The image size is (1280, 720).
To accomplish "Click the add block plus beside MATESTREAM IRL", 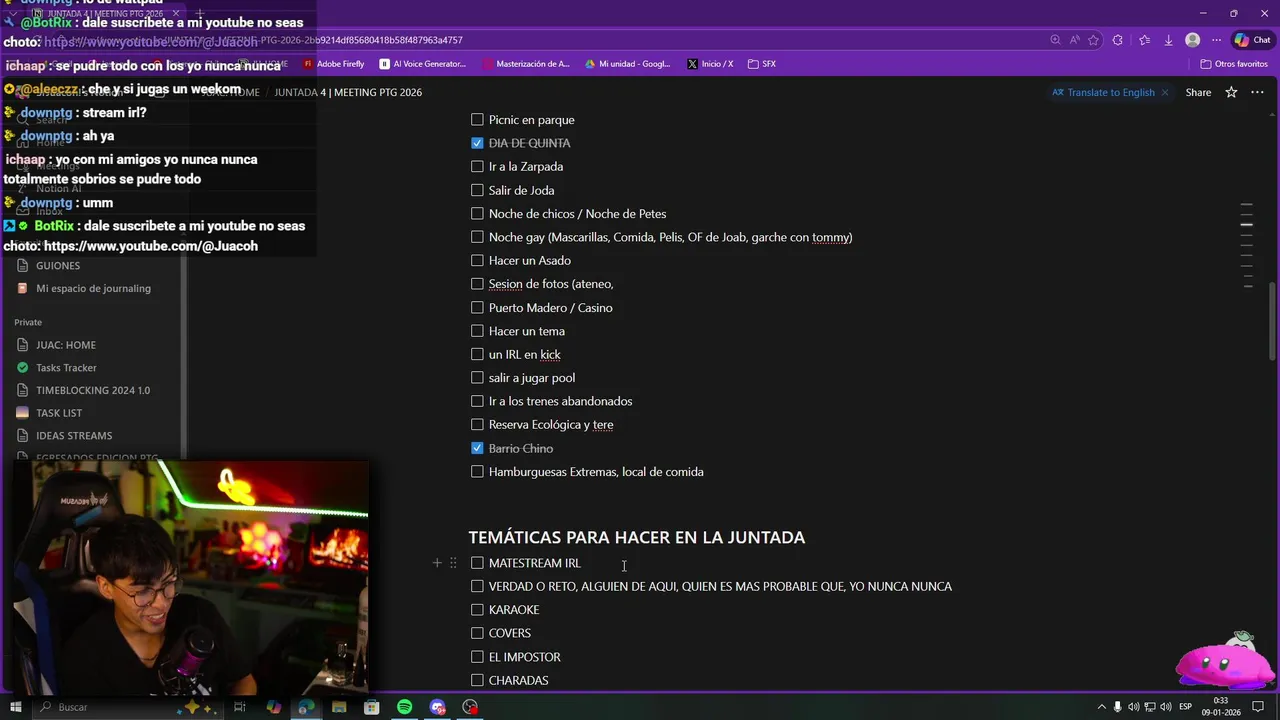I will 437,563.
